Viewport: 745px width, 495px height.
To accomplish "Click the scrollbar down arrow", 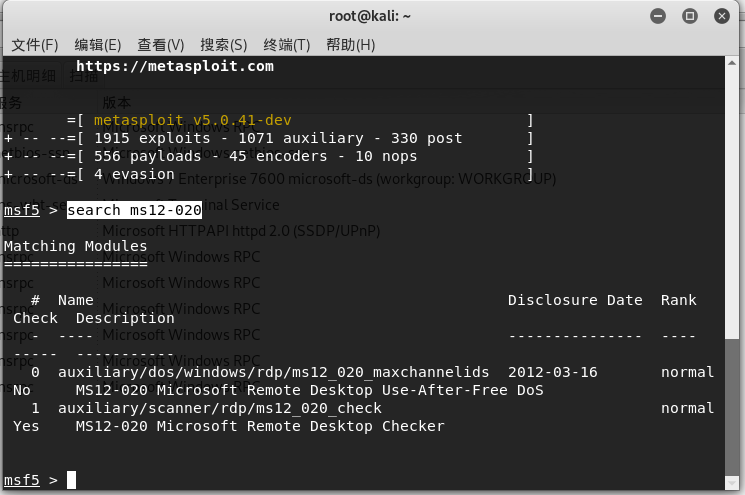I will click(732, 483).
